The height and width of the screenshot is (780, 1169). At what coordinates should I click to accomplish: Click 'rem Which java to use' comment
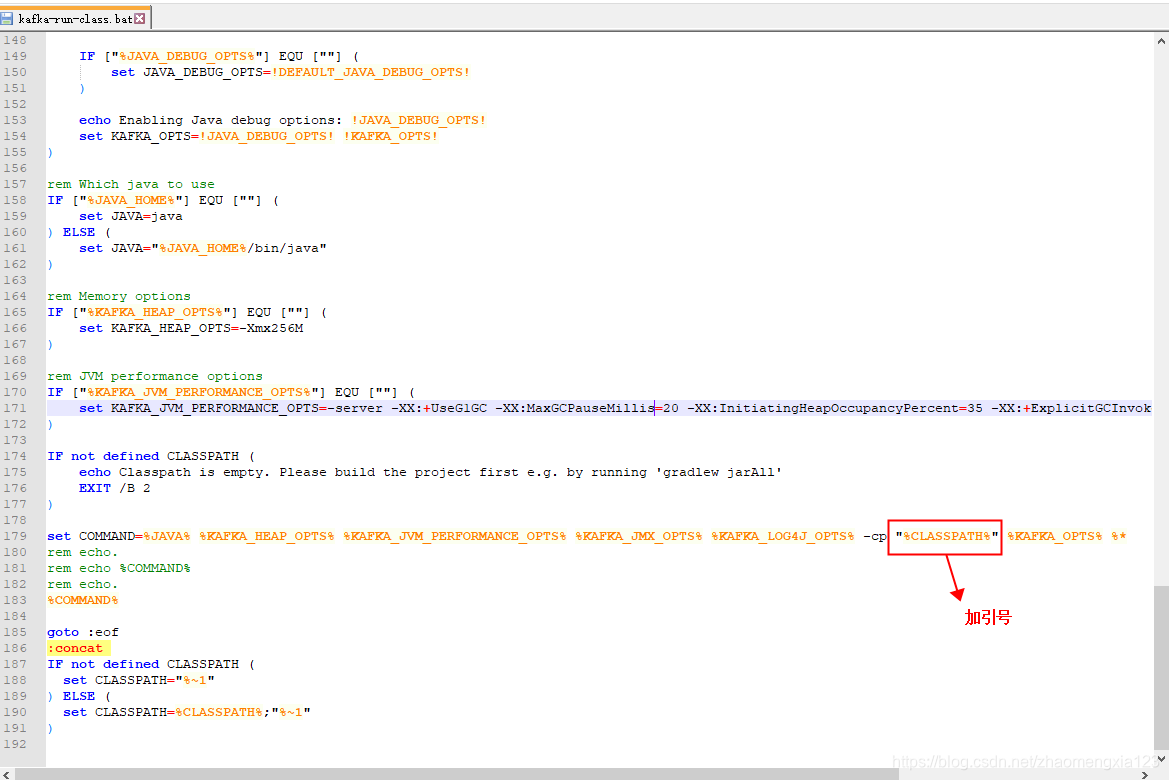(130, 184)
